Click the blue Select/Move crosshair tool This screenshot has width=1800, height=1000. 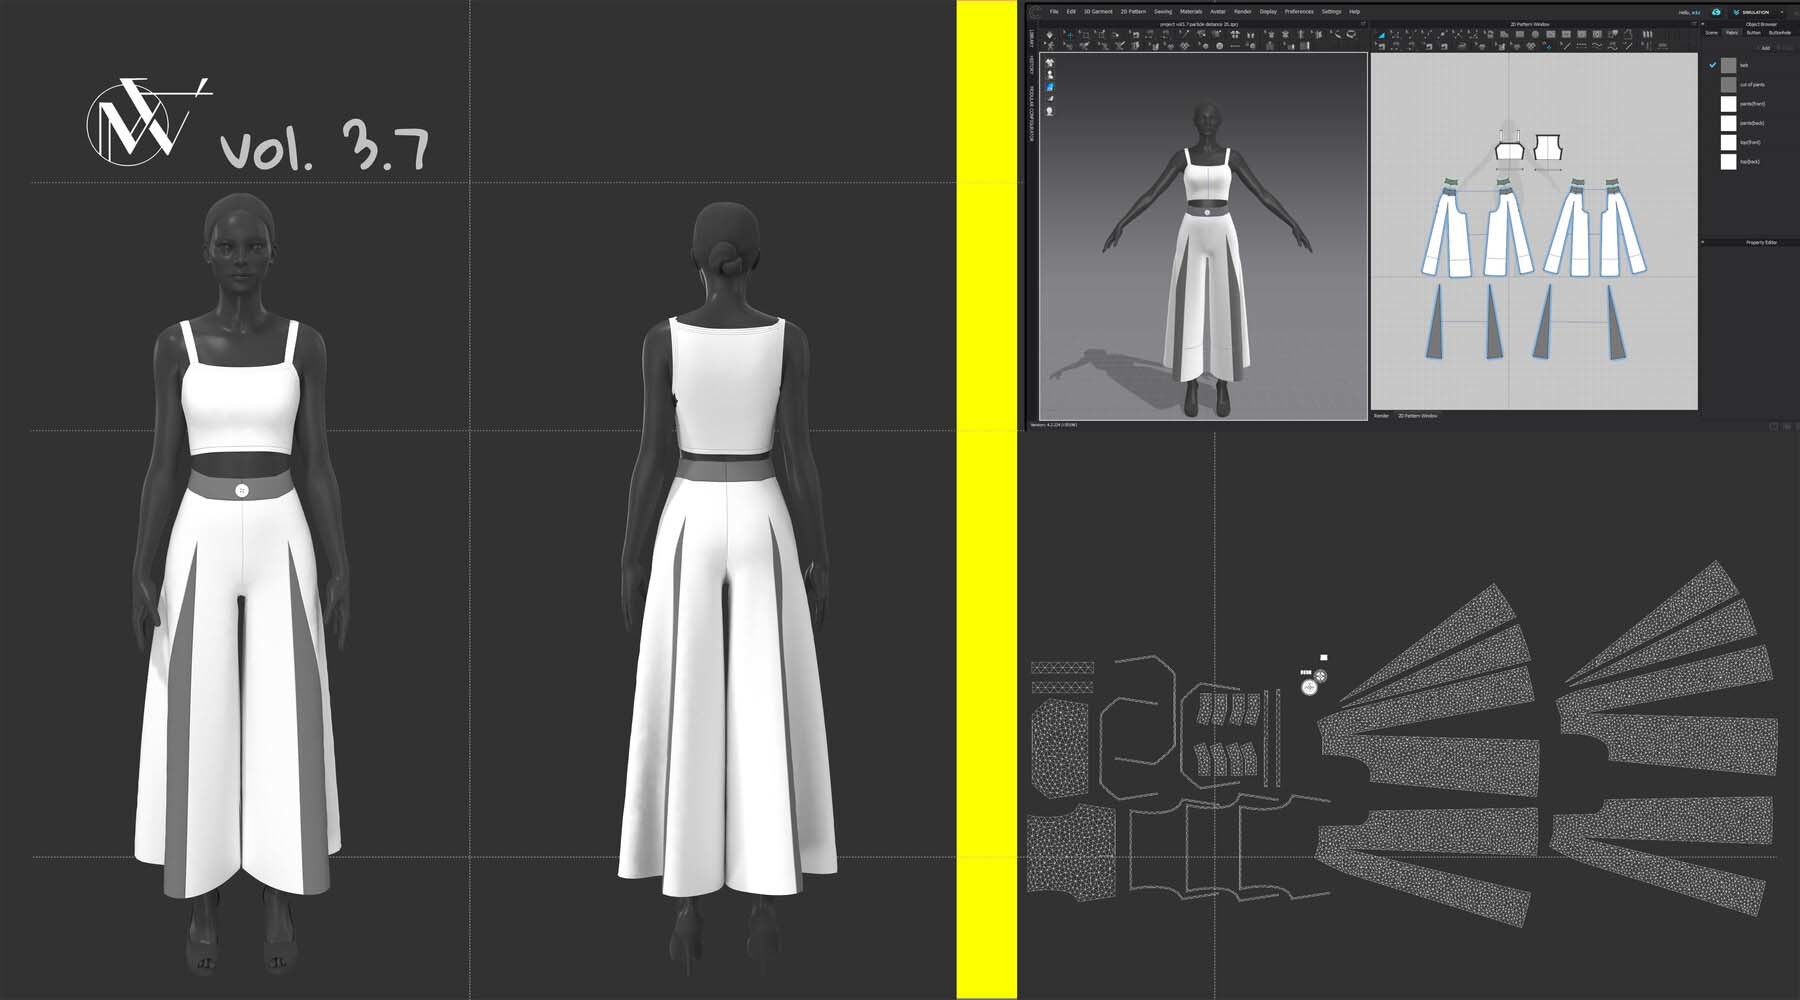point(1067,35)
